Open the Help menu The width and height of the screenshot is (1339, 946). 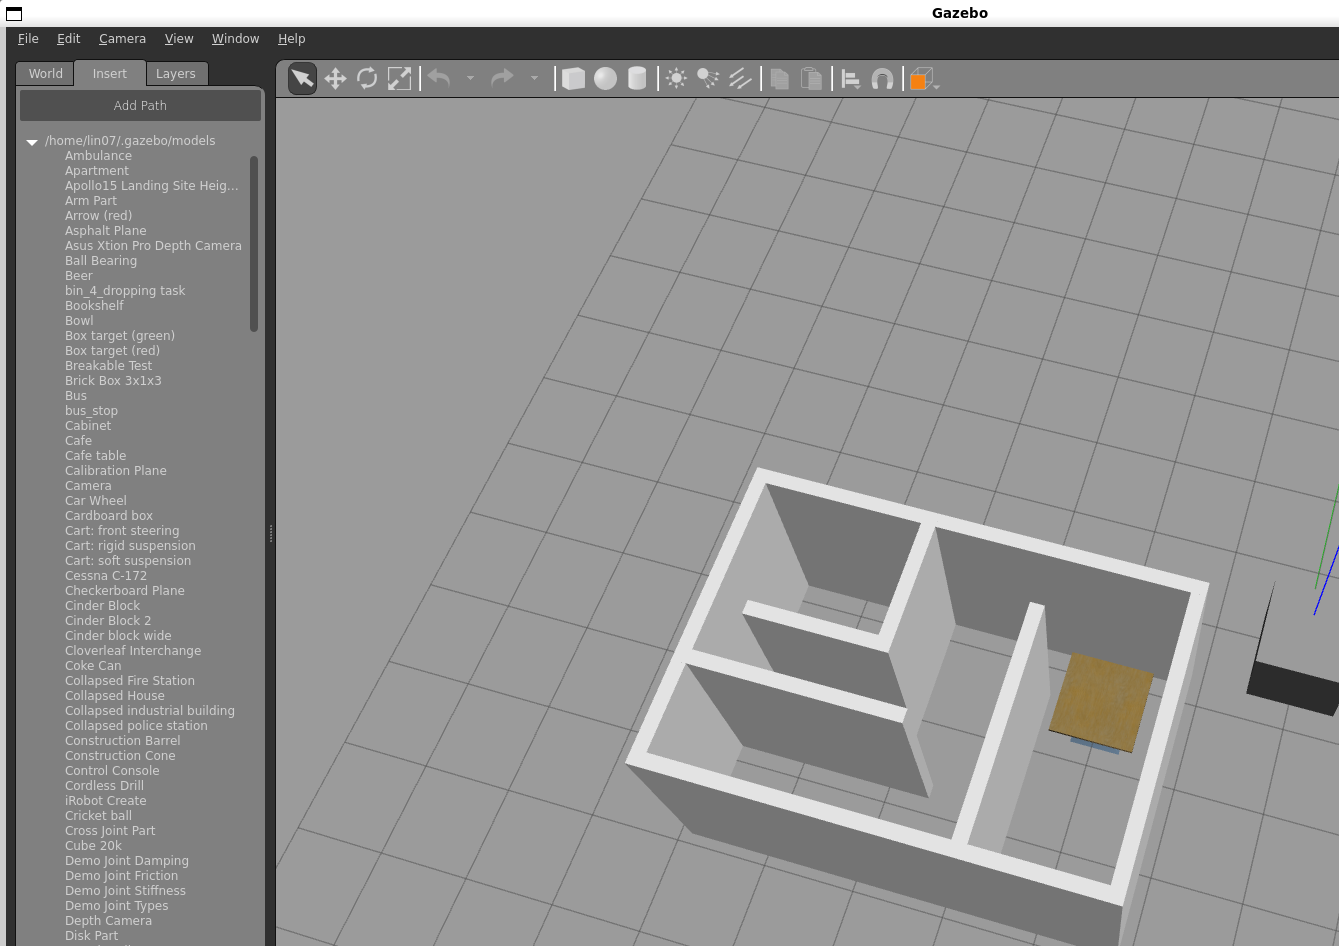(x=291, y=39)
